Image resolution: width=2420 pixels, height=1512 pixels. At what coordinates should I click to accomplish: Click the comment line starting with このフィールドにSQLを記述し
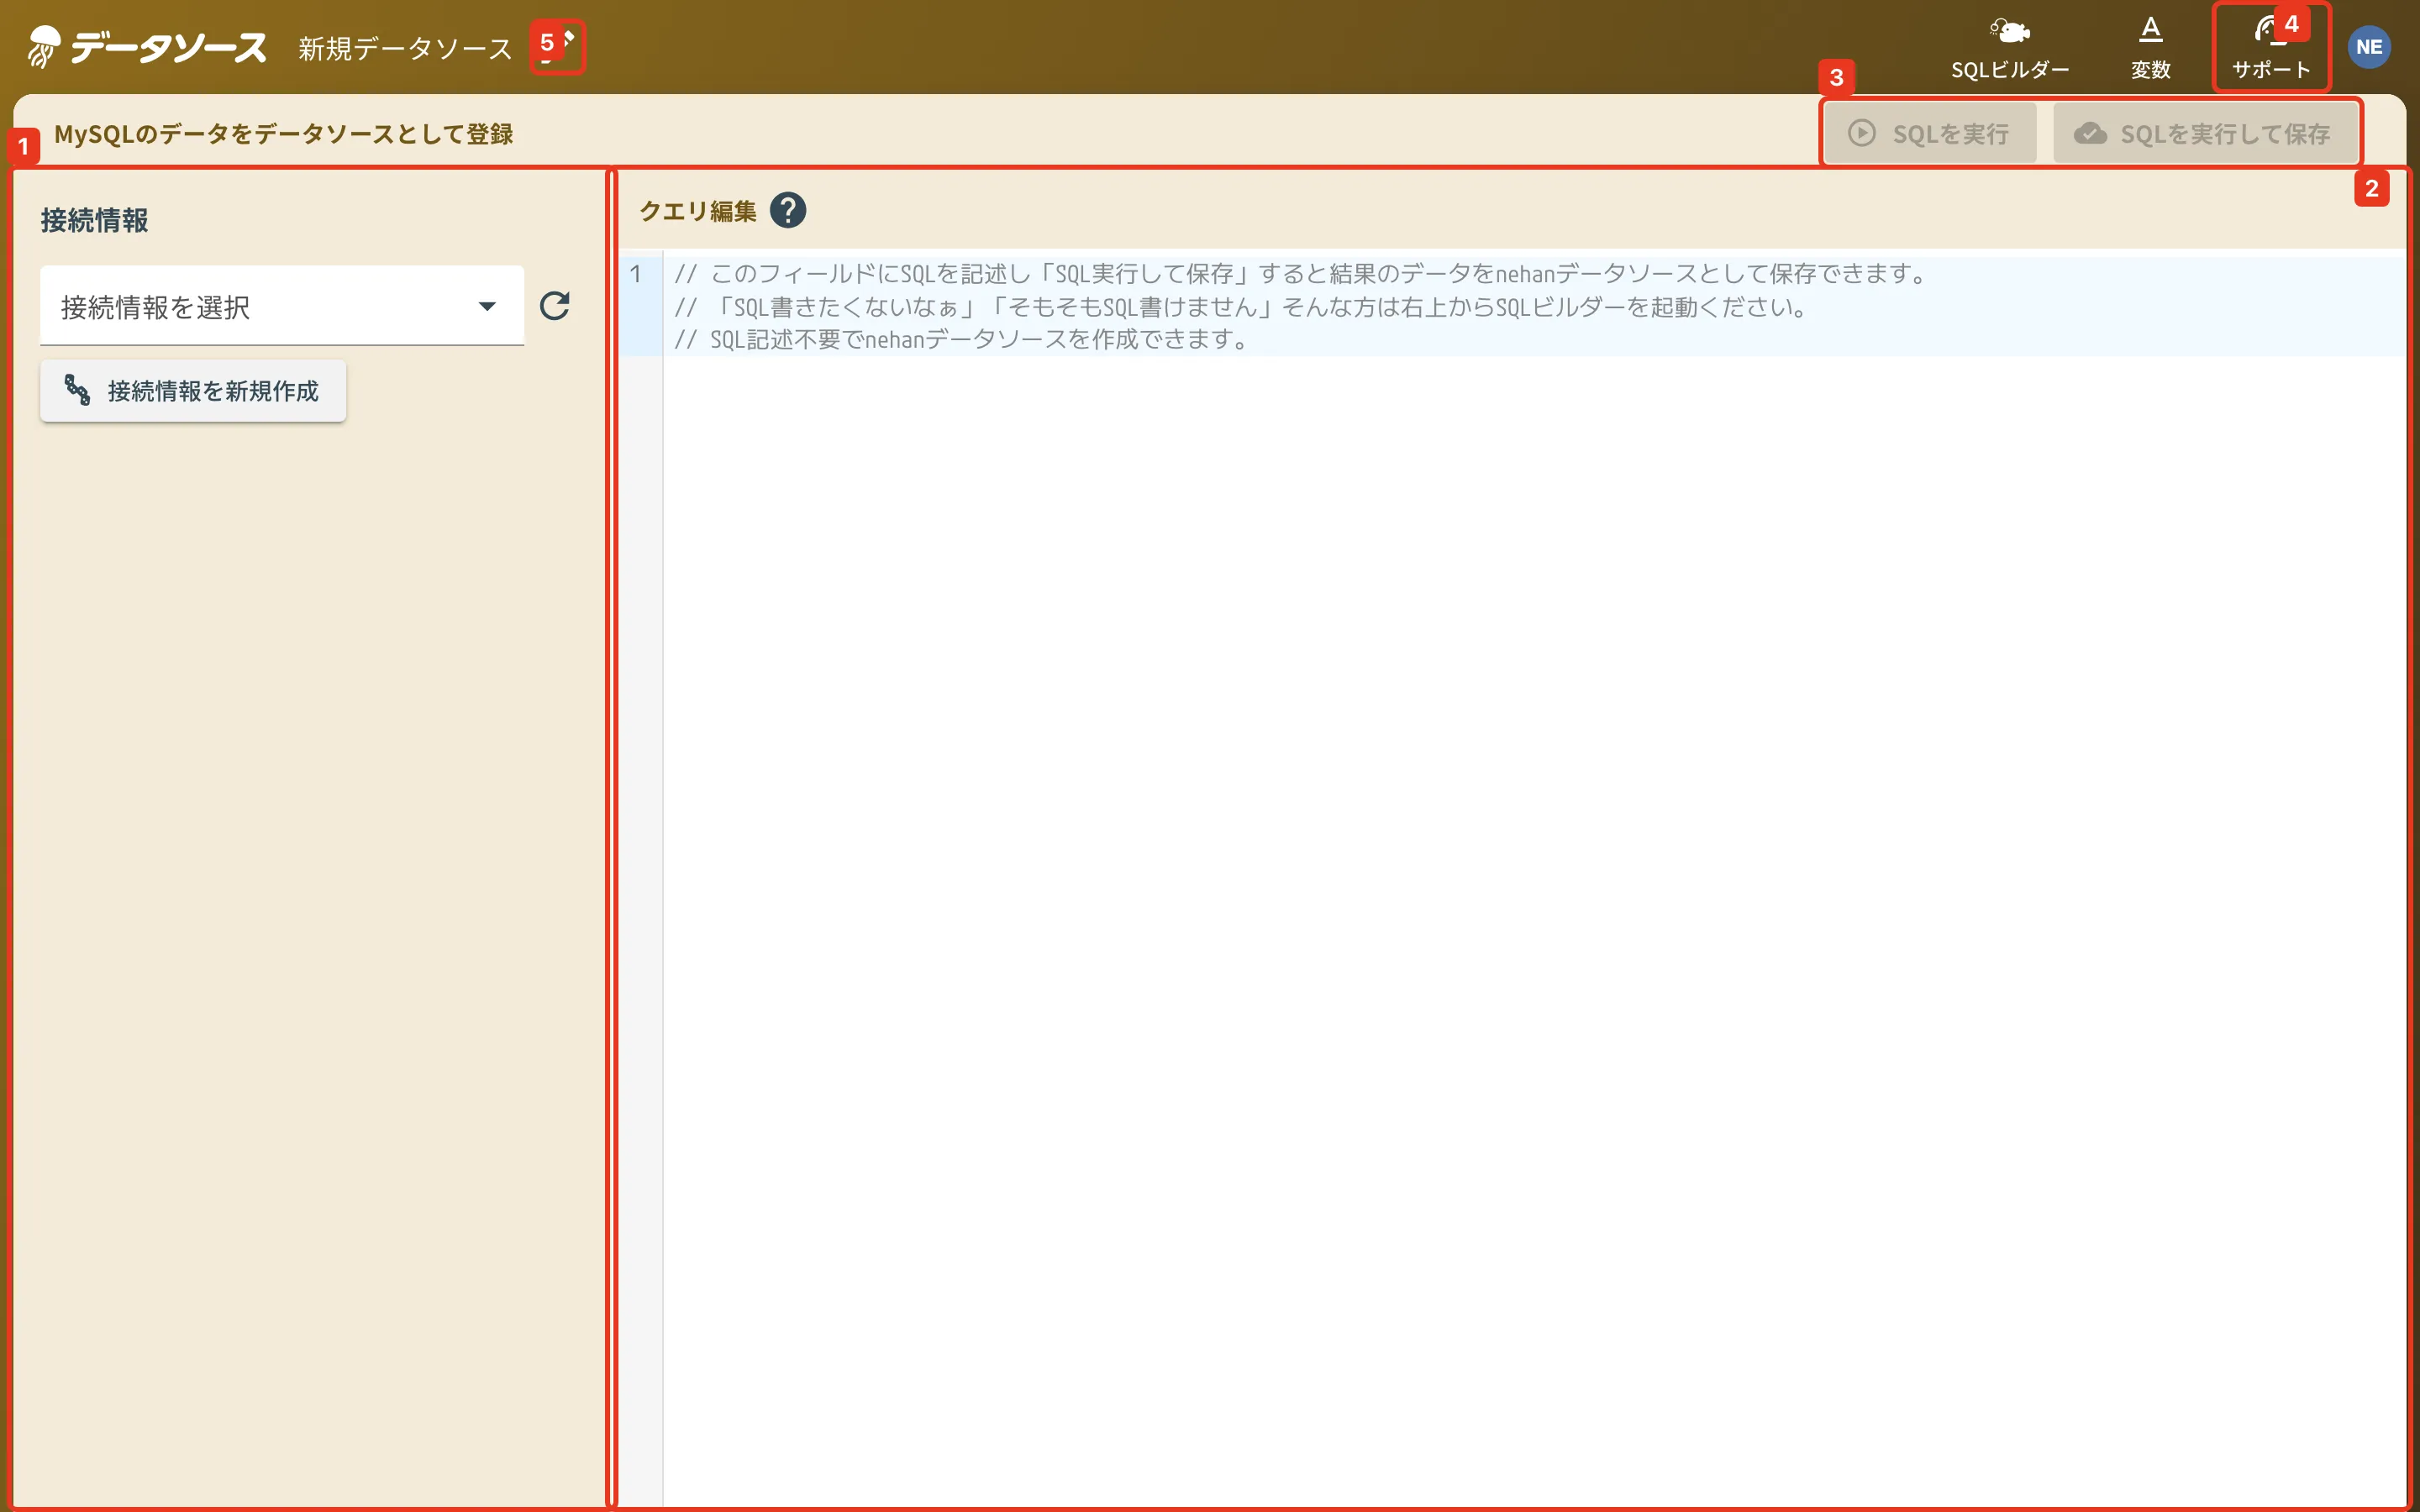(x=1301, y=274)
